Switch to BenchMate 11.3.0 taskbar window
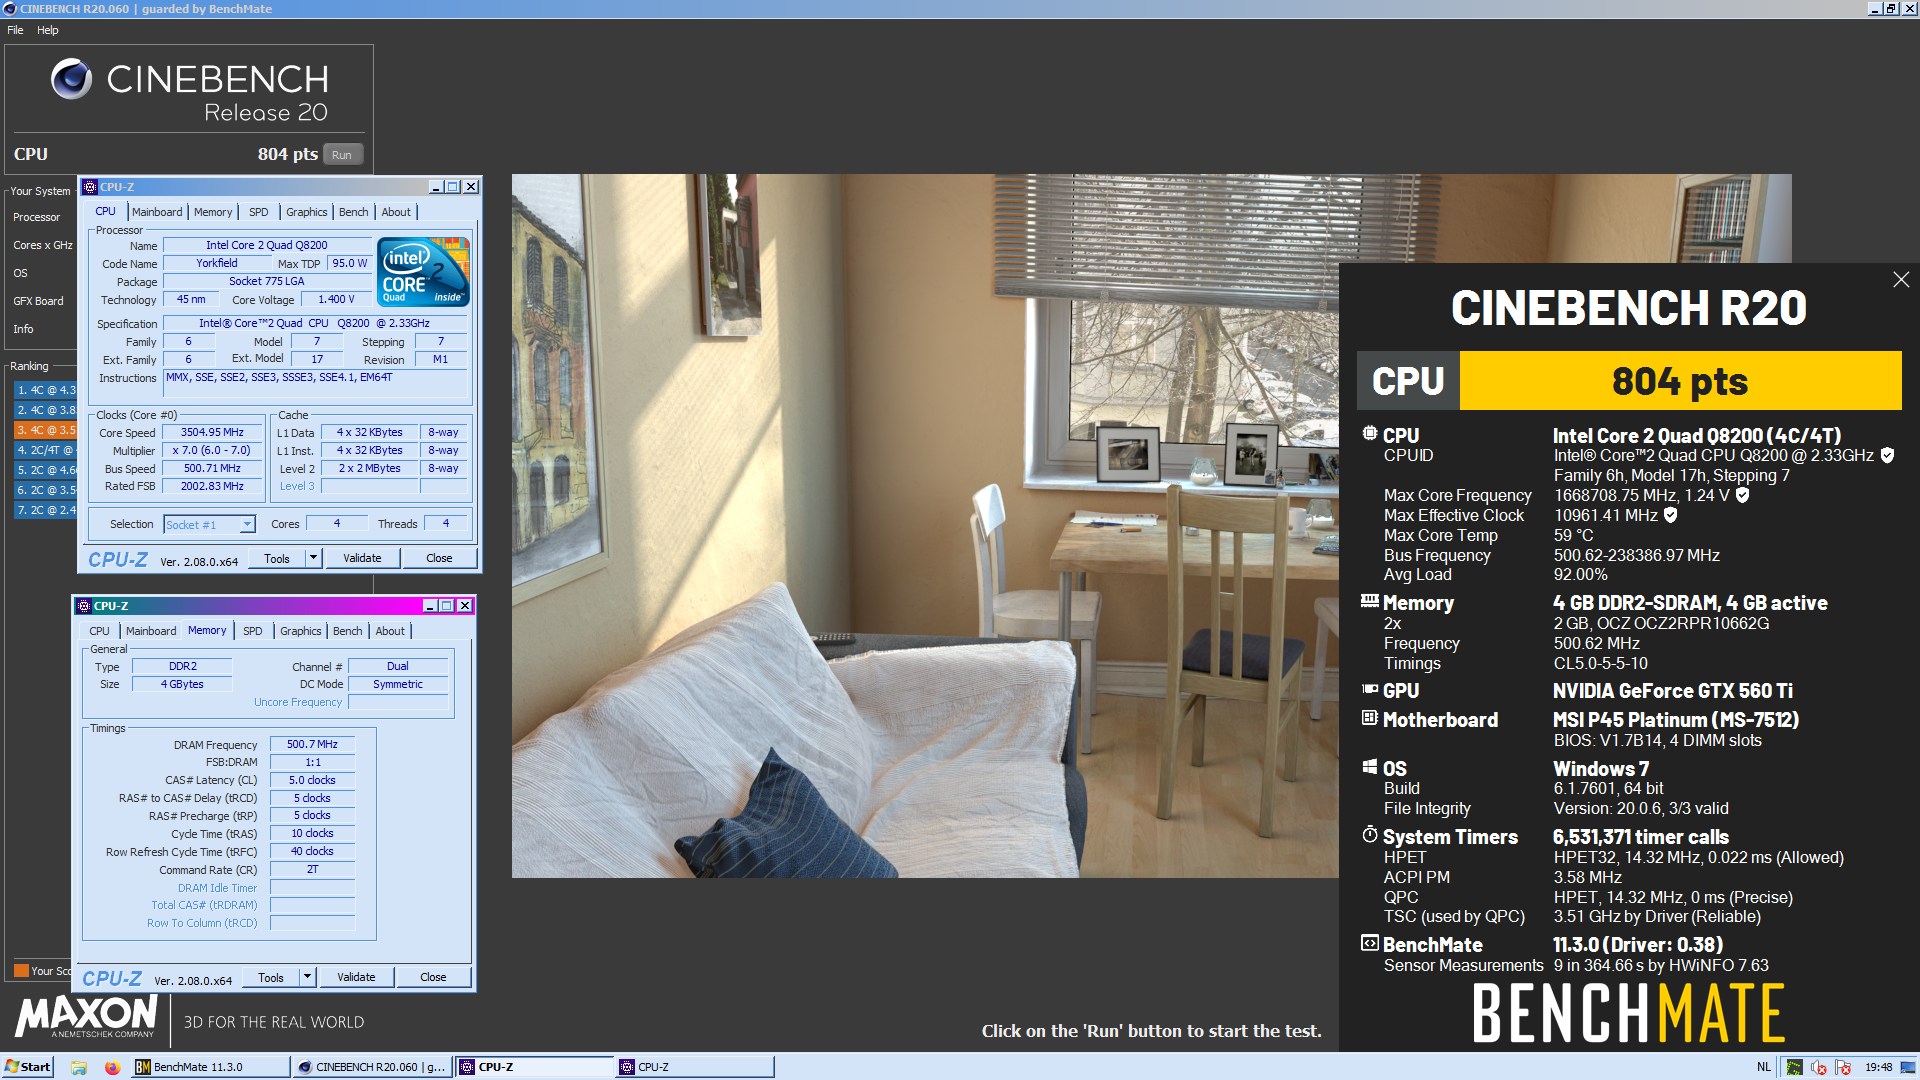 210,1067
